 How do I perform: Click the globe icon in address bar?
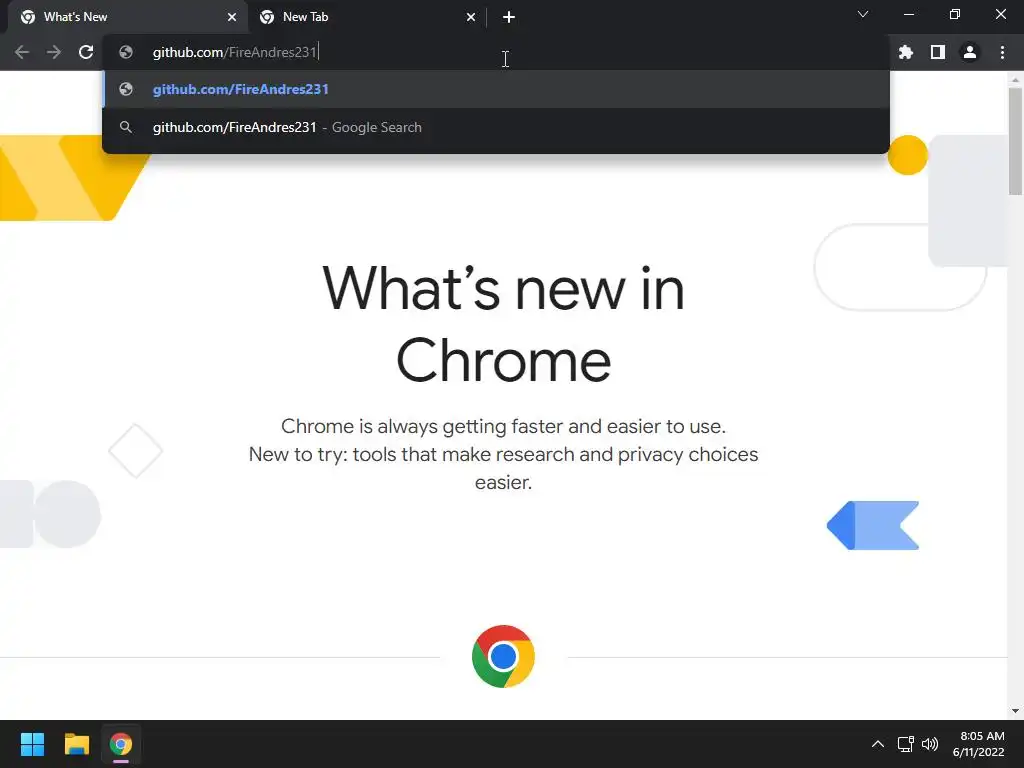pos(126,52)
